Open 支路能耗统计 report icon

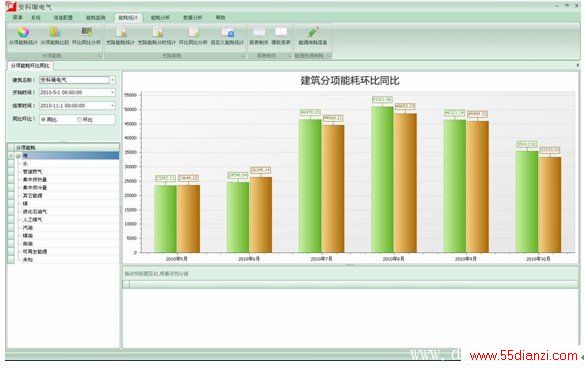[x=120, y=32]
